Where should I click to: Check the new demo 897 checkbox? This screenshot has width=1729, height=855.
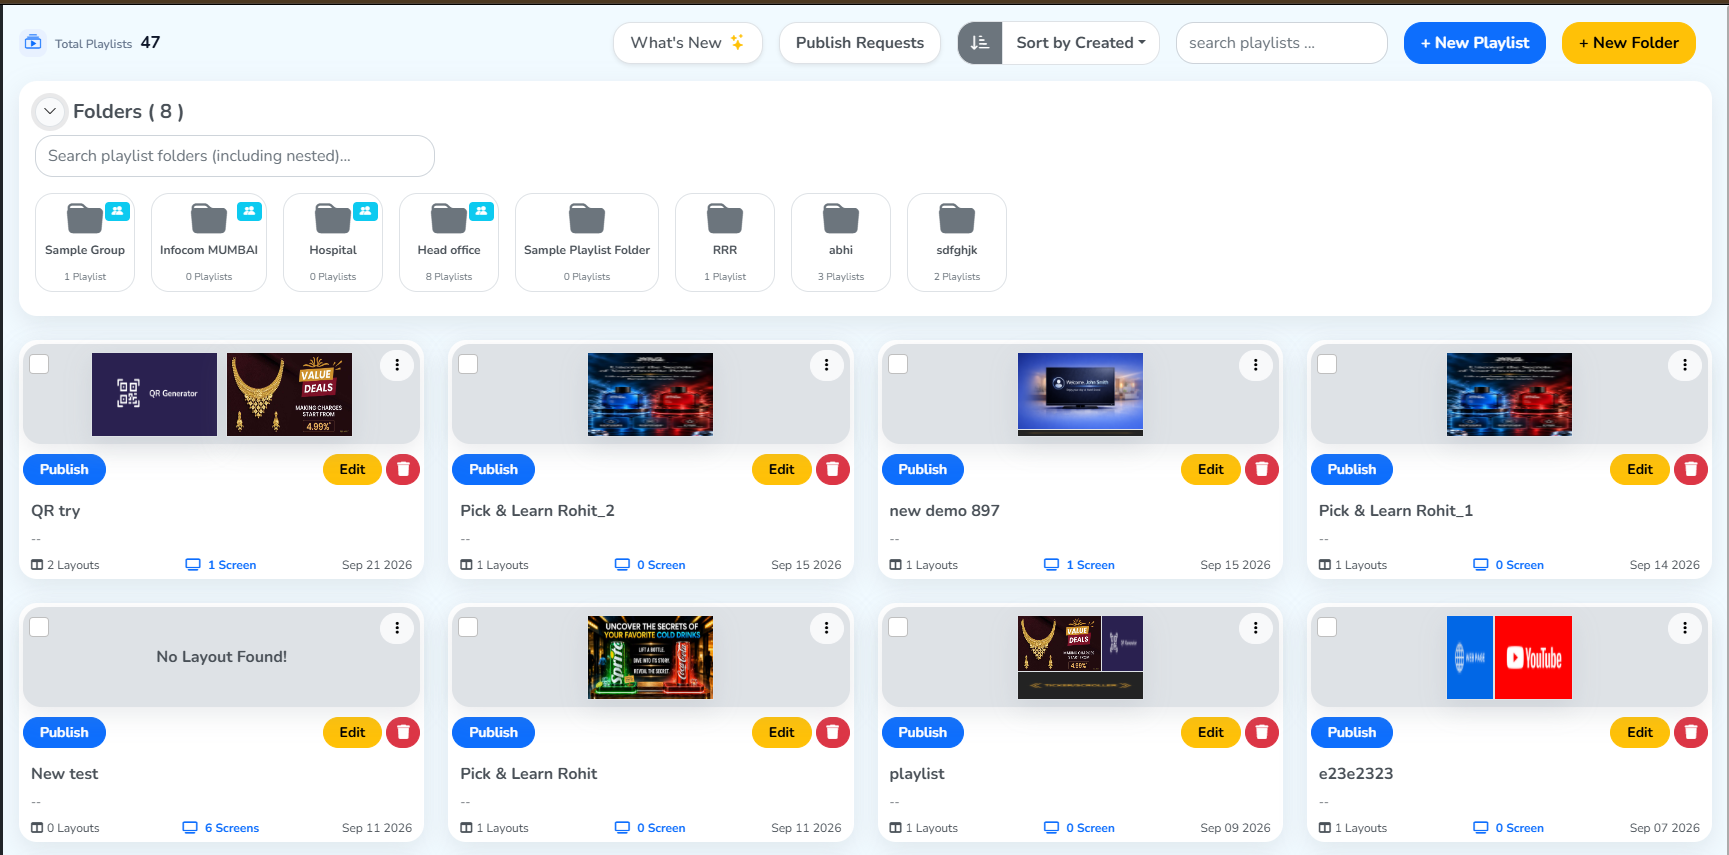click(x=898, y=364)
